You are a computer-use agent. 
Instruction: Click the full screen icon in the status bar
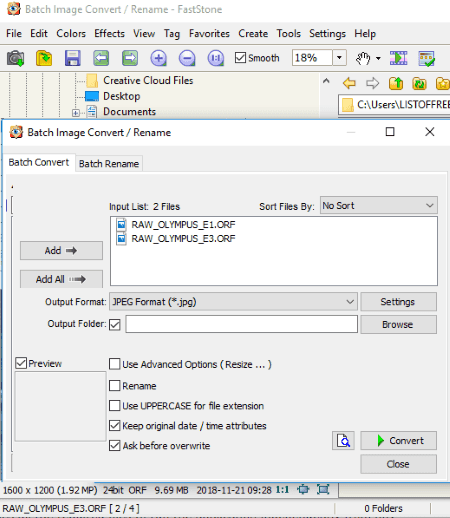[x=323, y=489]
